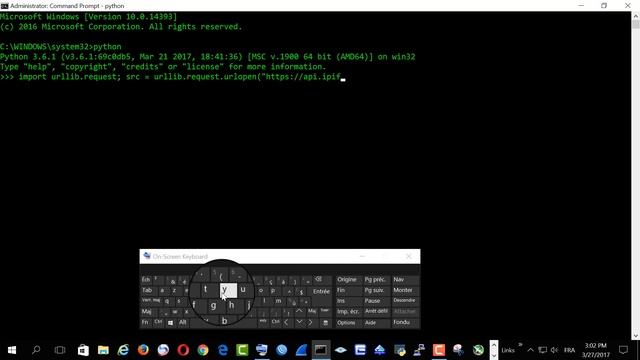Open the volume control in system tray
This screenshot has width=640, height=360.
[554, 350]
